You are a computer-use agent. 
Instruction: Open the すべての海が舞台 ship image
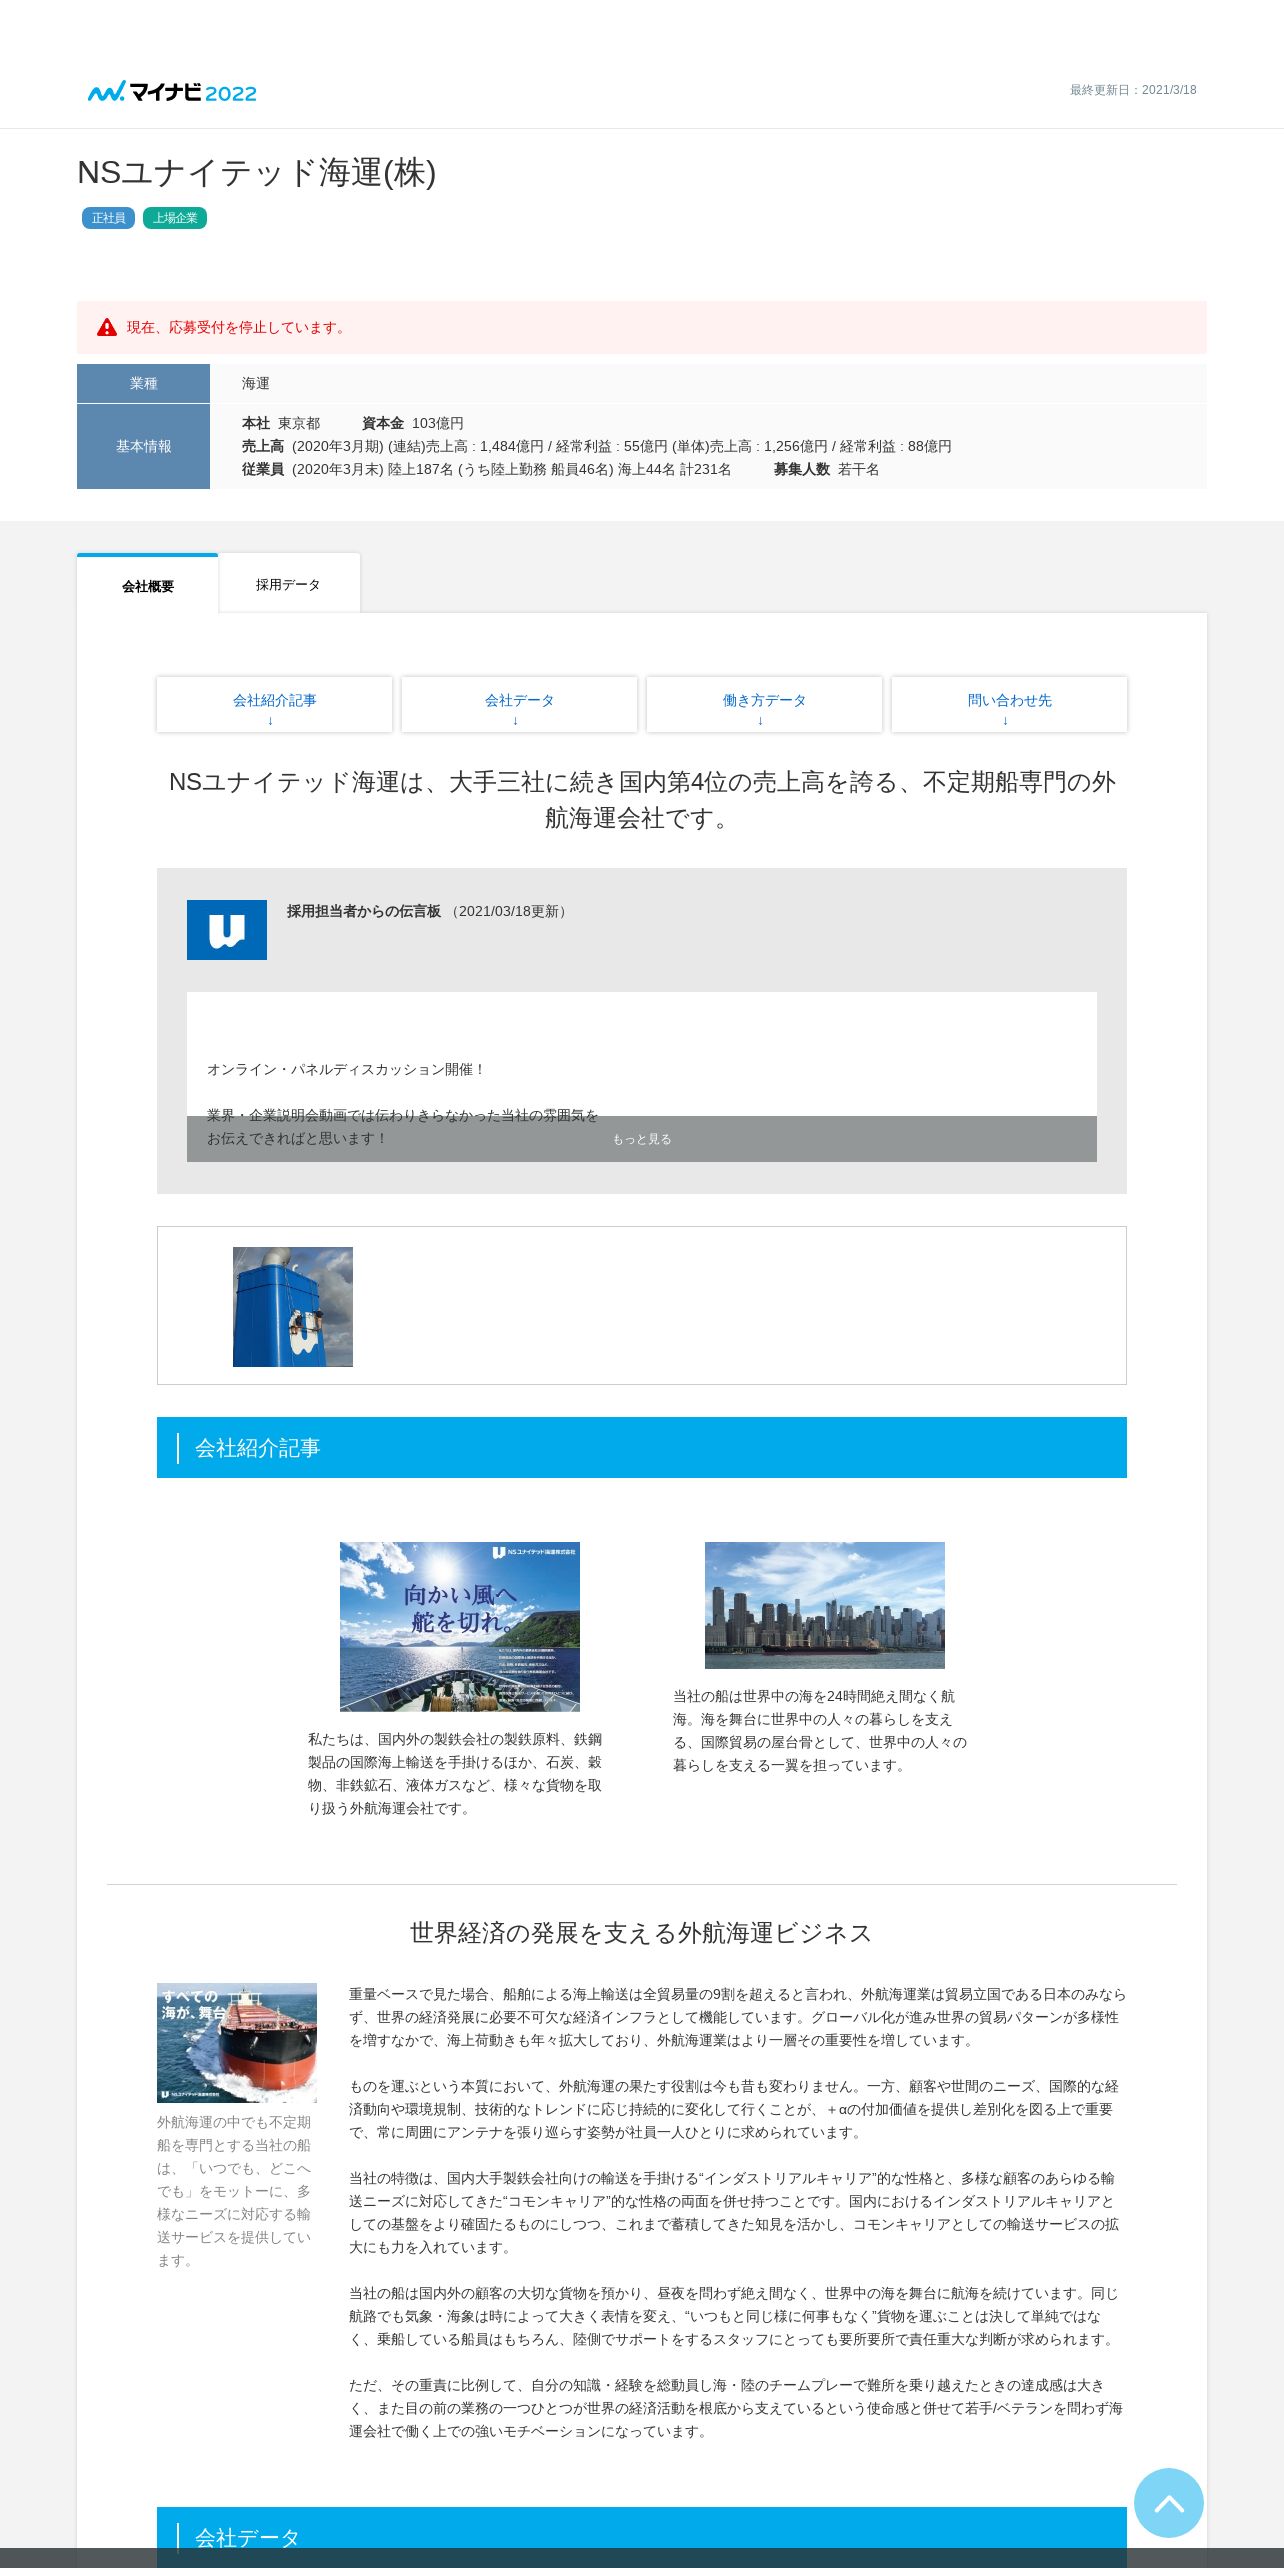tap(237, 2043)
